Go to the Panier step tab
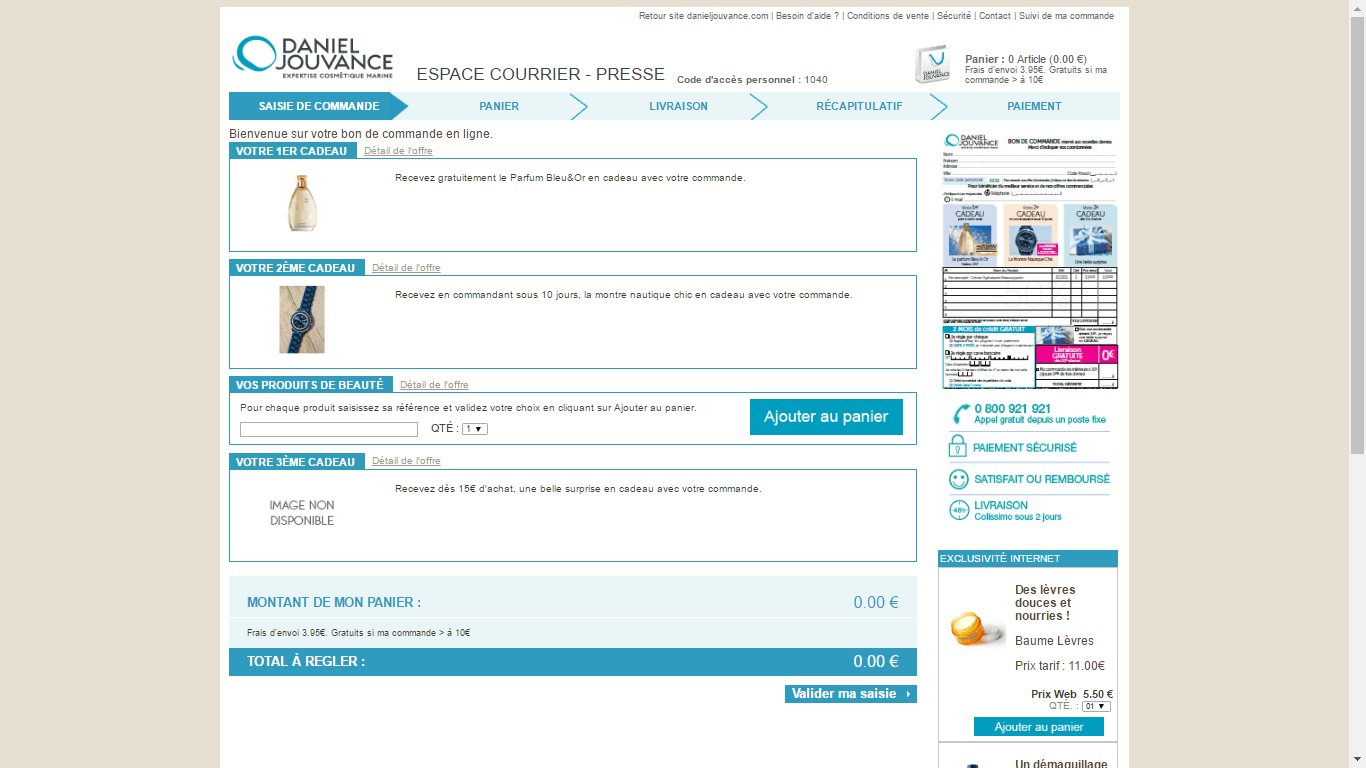The image size is (1366, 768). (498, 106)
